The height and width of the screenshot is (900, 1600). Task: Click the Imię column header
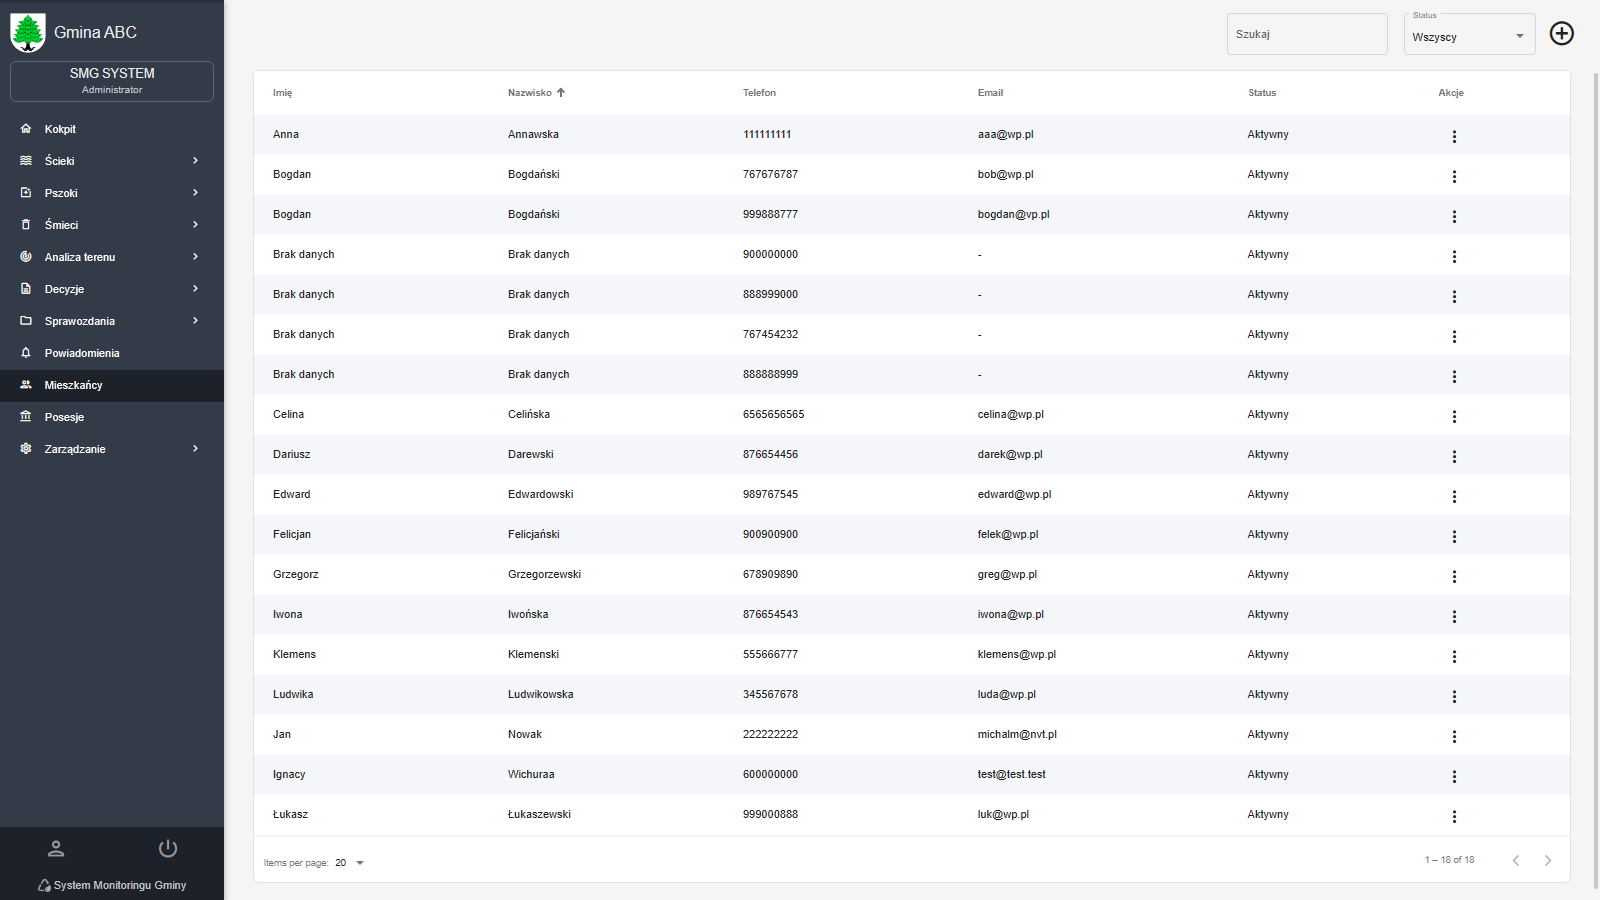pyautogui.click(x=283, y=93)
